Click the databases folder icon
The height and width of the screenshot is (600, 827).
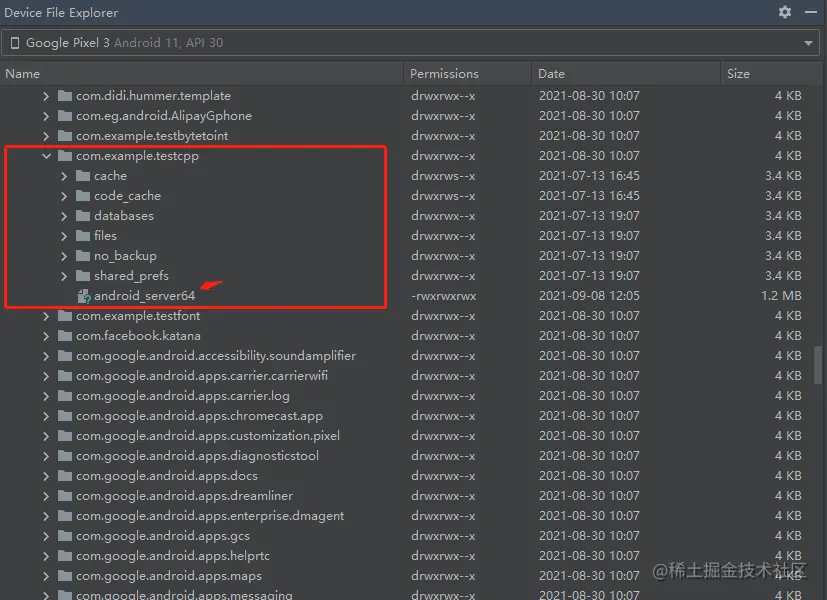click(83, 216)
